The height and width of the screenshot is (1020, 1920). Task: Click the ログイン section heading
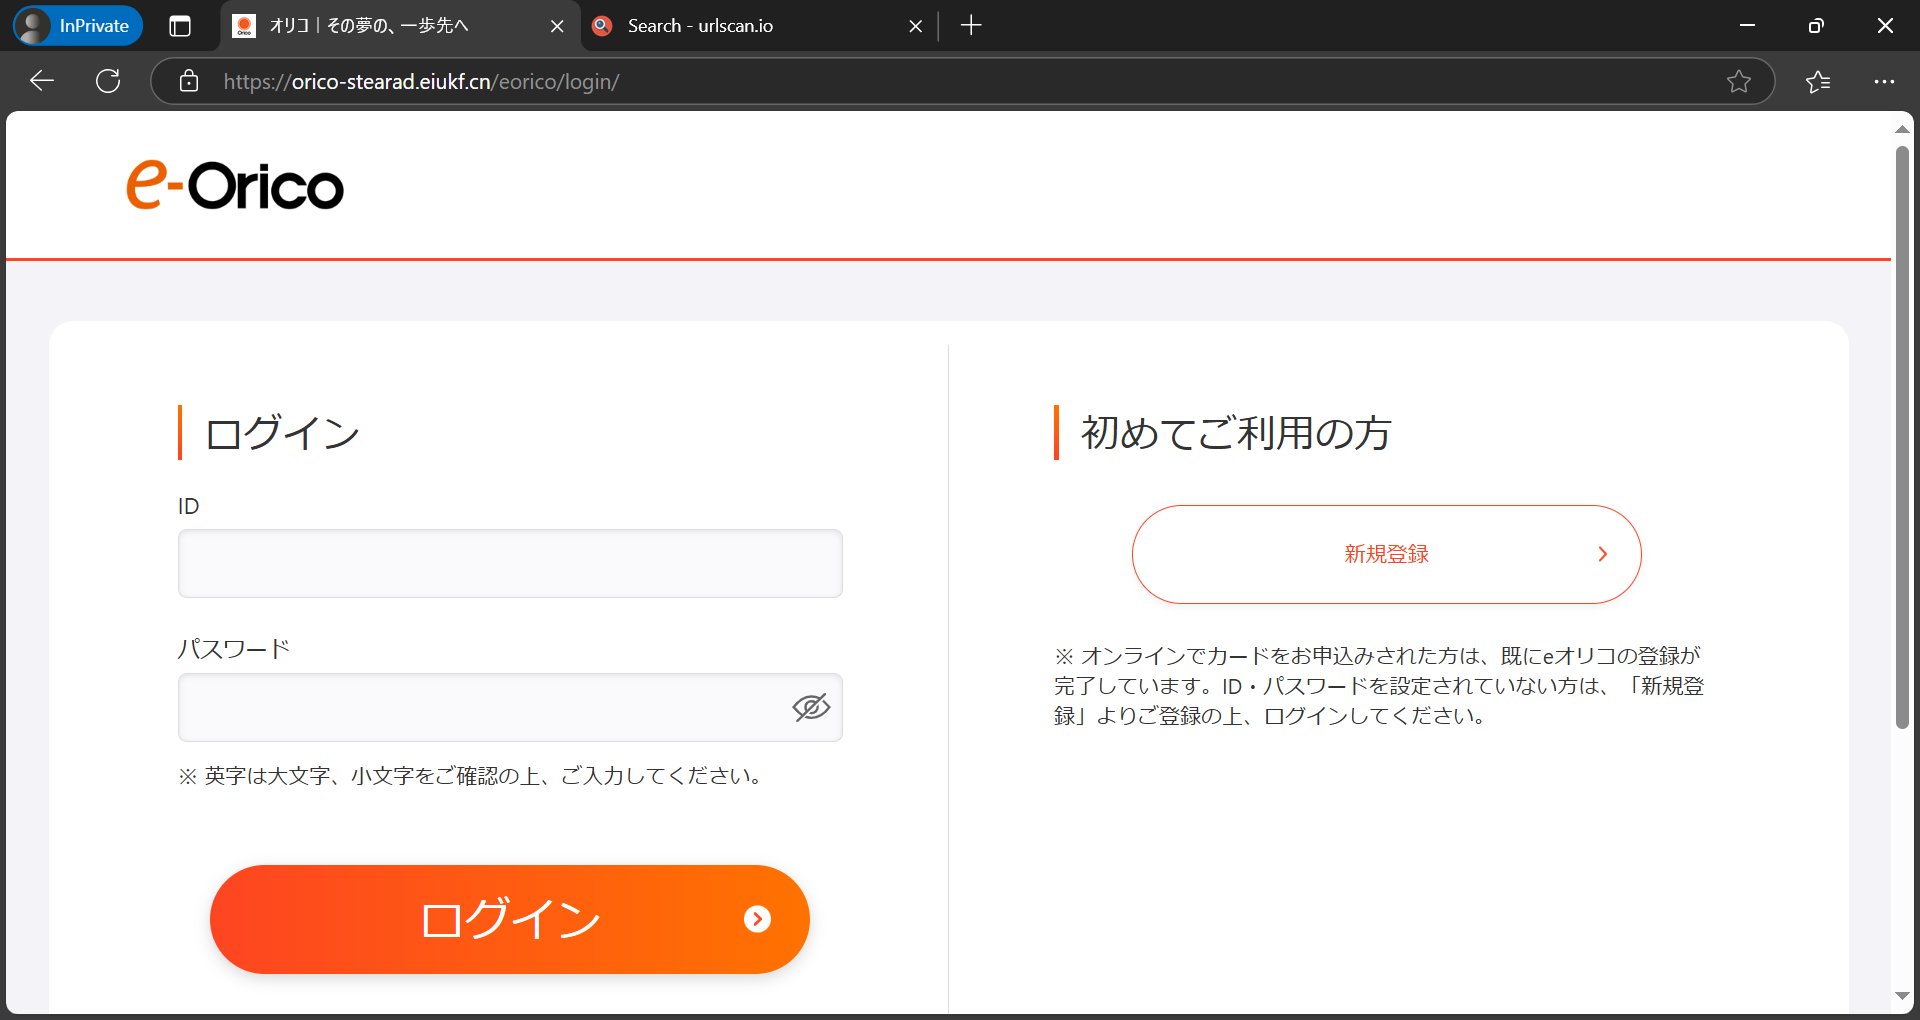pyautogui.click(x=282, y=433)
